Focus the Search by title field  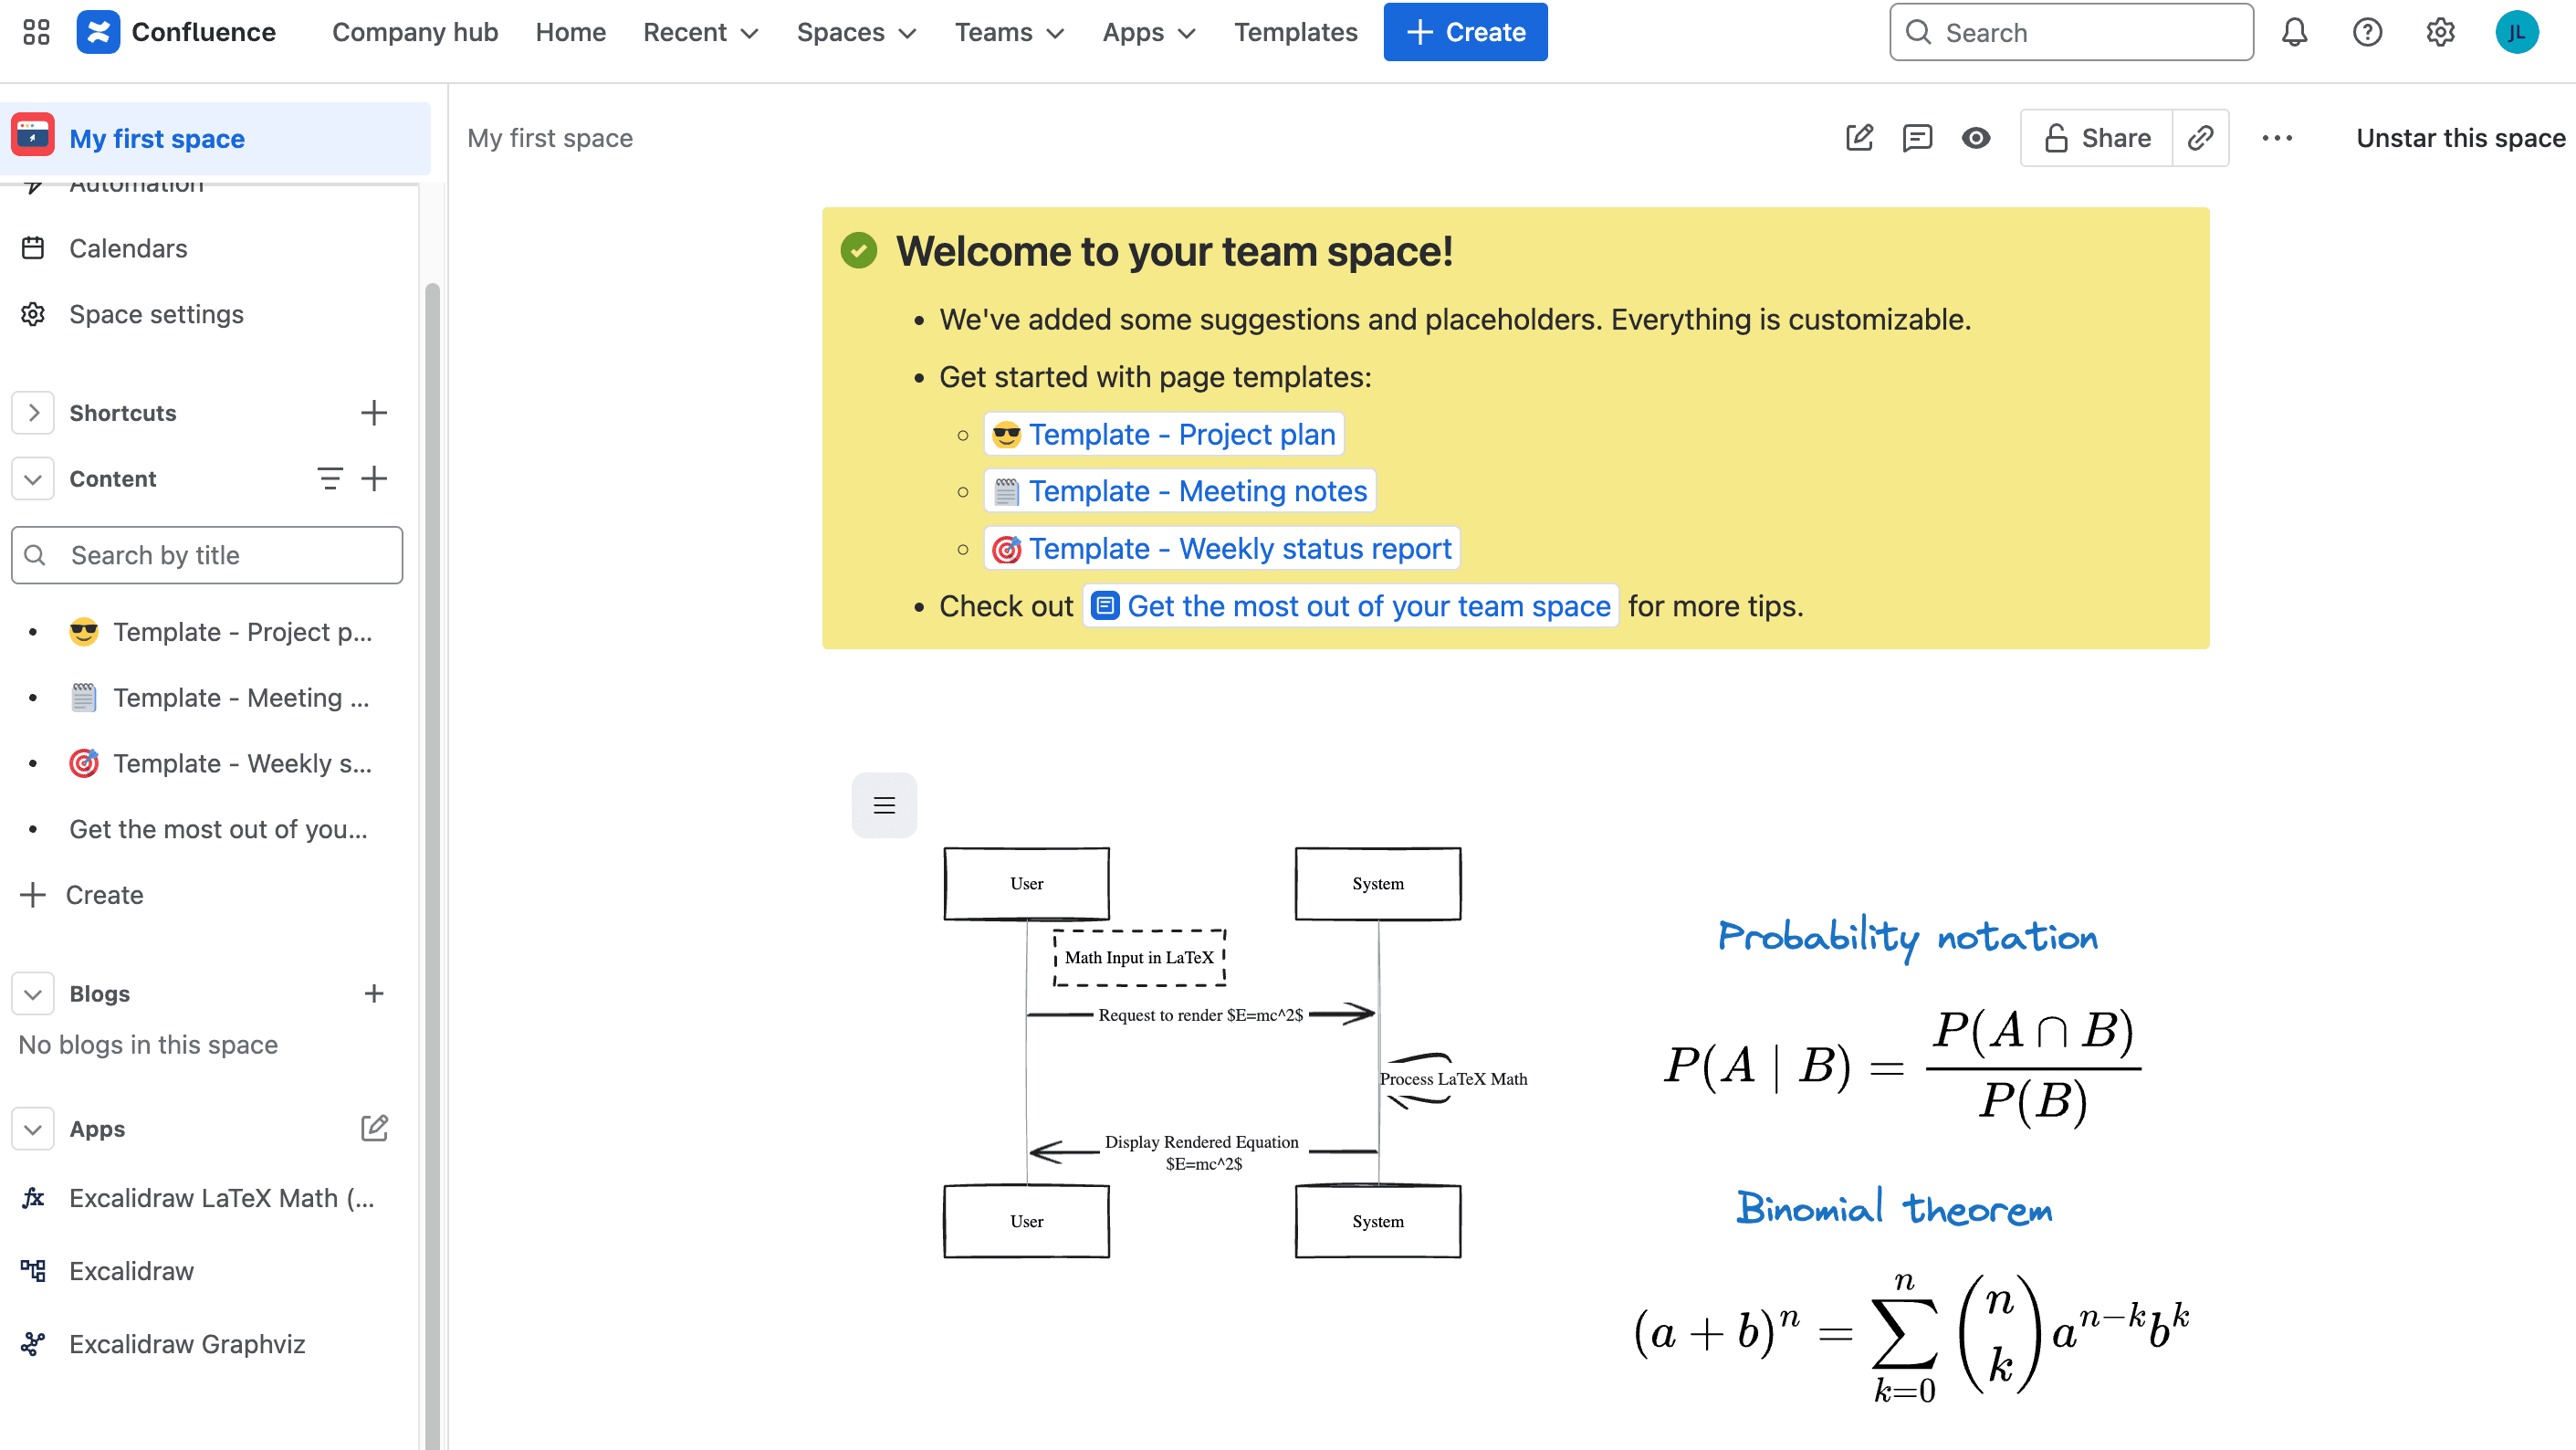coord(207,555)
